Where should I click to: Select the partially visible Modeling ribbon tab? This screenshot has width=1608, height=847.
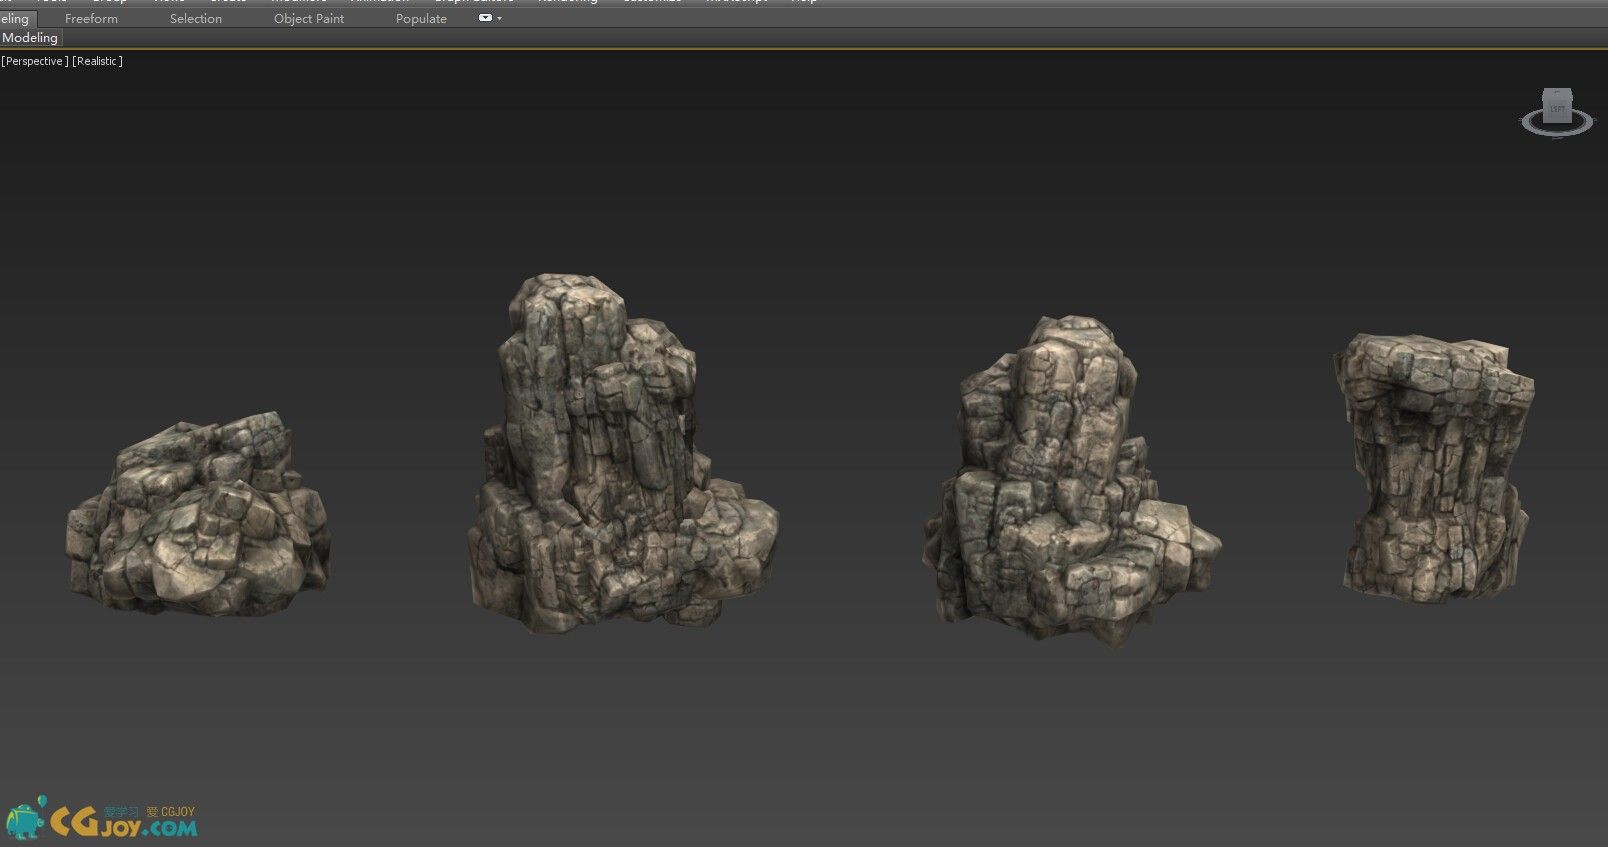pyautogui.click(x=17, y=19)
